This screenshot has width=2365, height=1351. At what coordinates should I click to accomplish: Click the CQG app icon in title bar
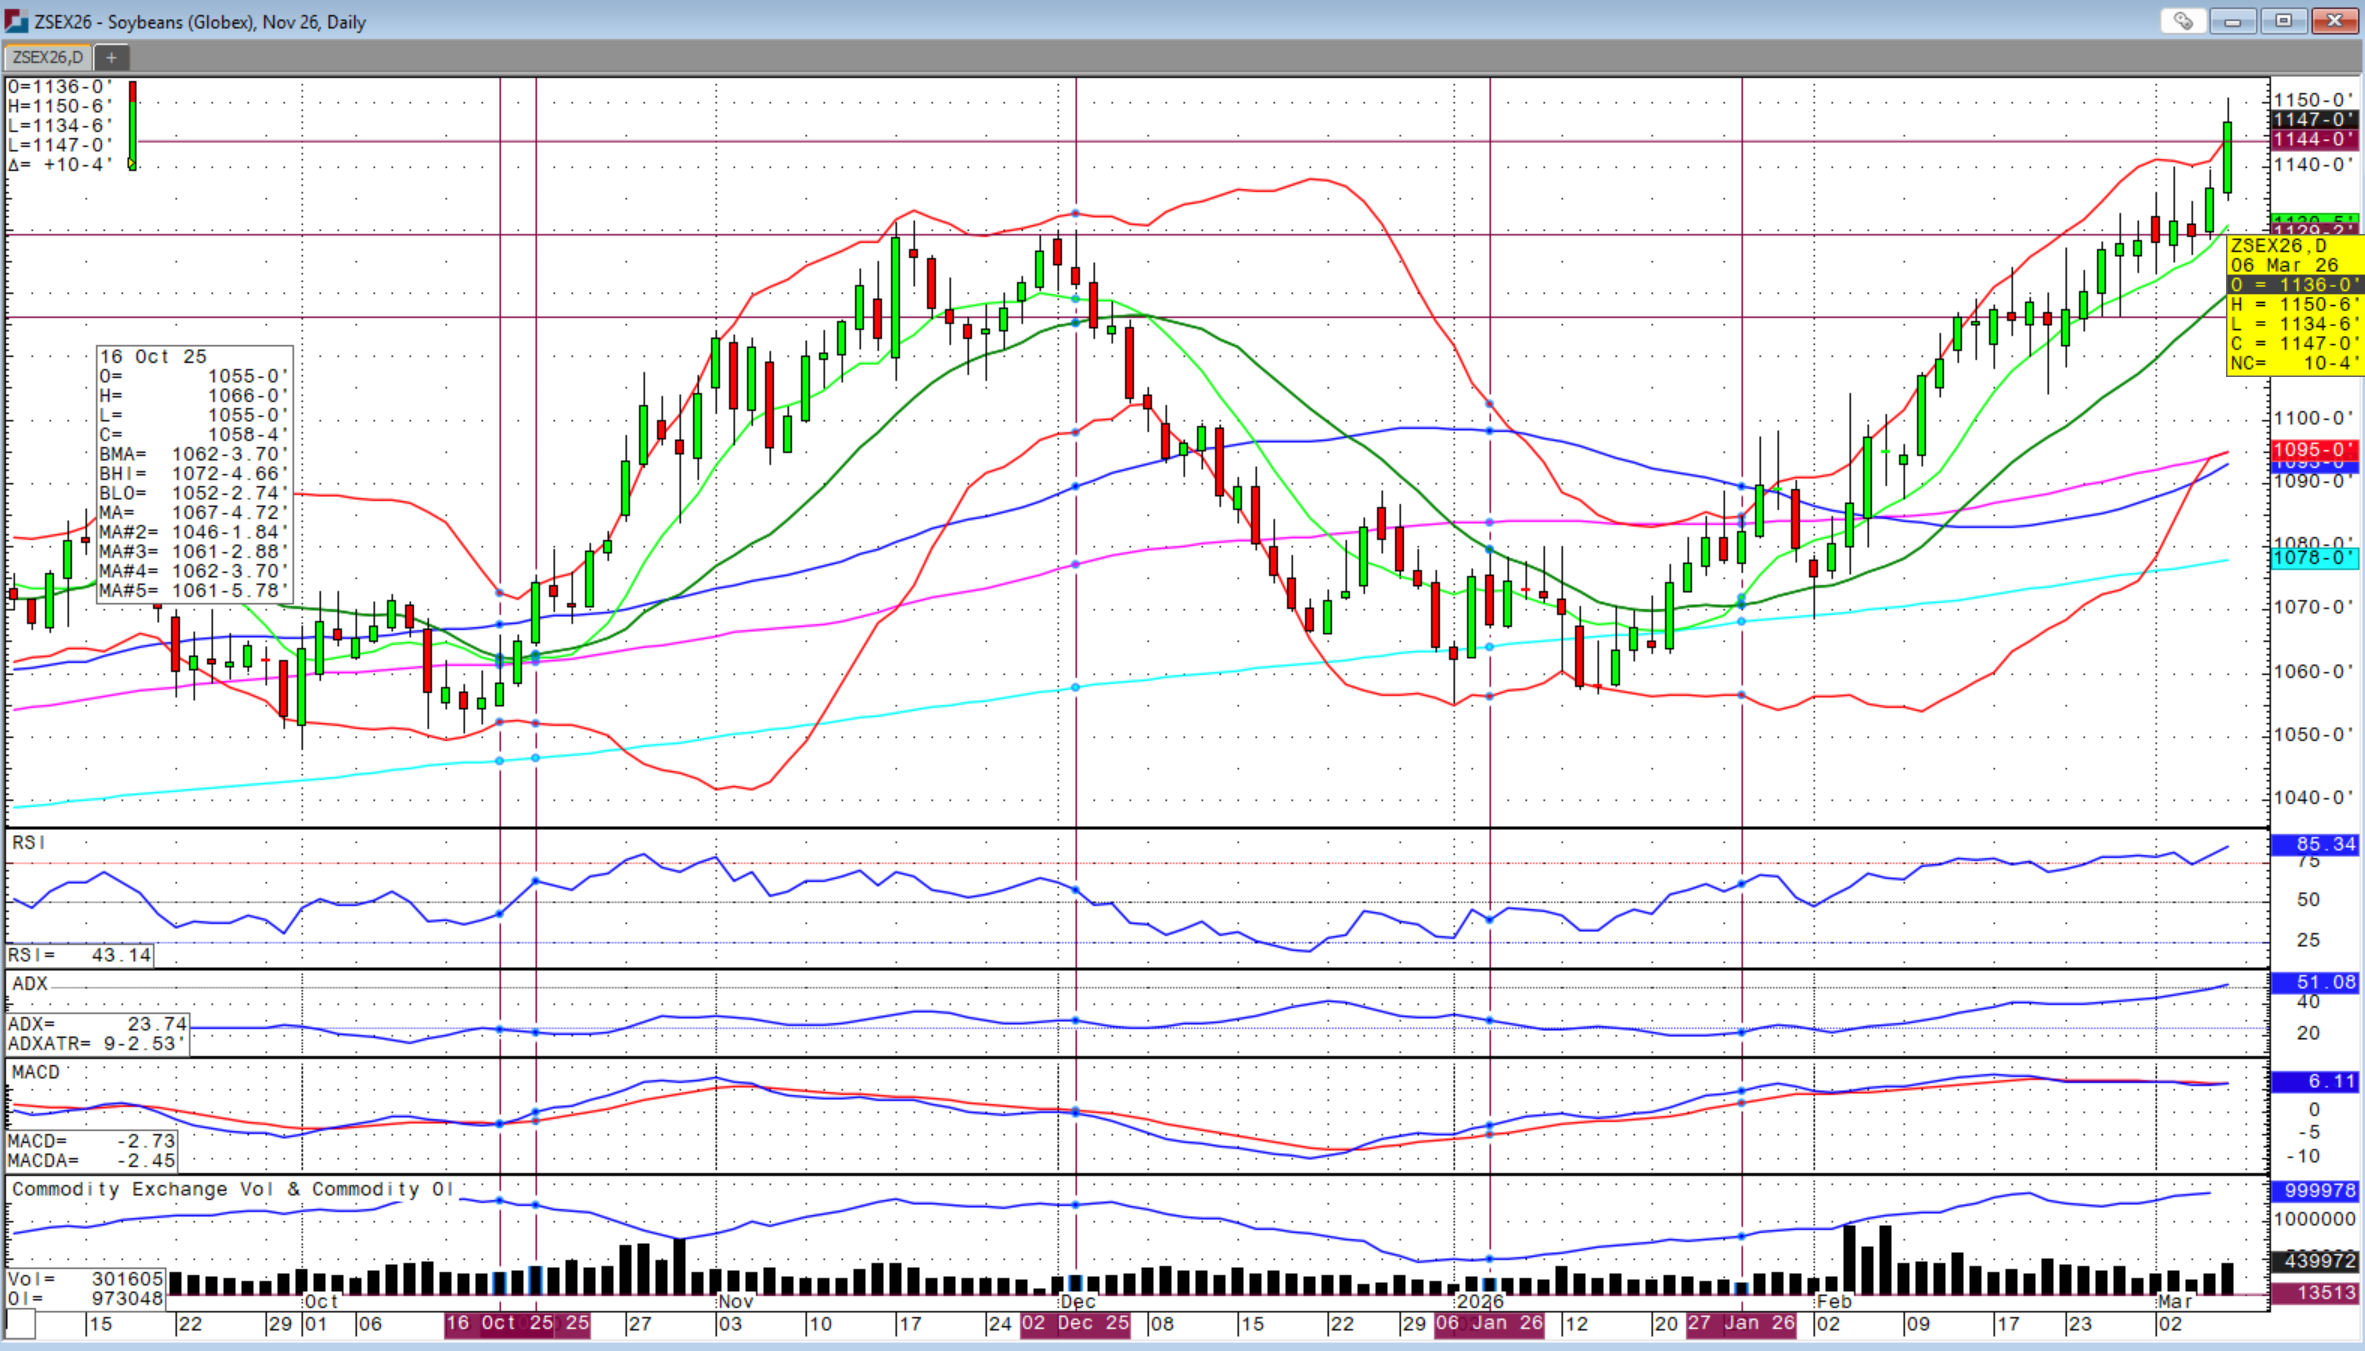click(x=16, y=21)
